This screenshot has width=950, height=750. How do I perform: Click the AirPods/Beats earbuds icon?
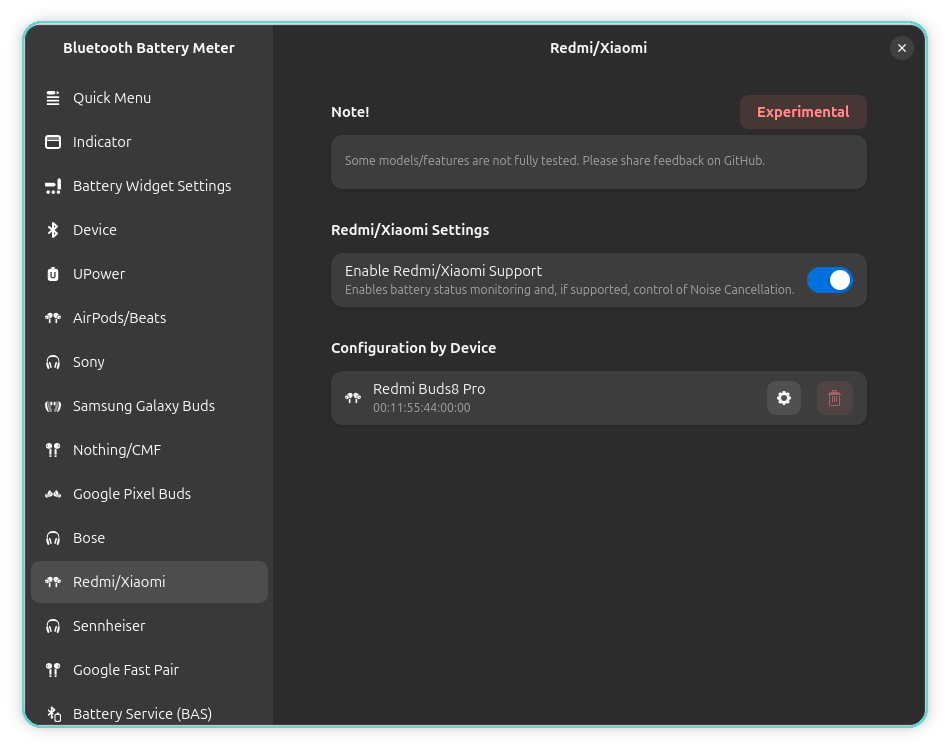(53, 318)
